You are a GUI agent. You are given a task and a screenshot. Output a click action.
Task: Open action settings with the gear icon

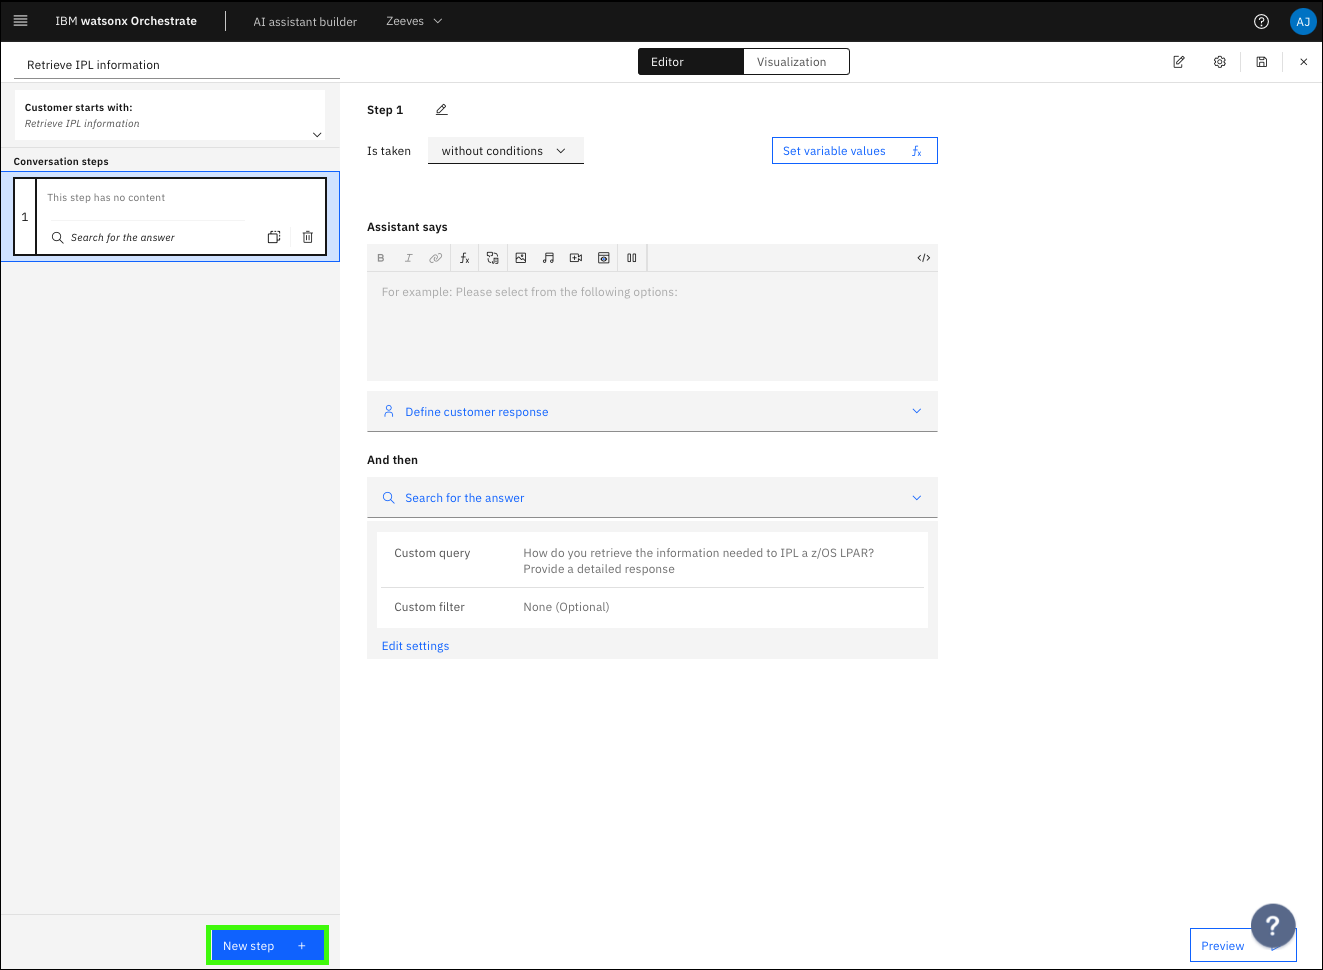click(x=1220, y=62)
